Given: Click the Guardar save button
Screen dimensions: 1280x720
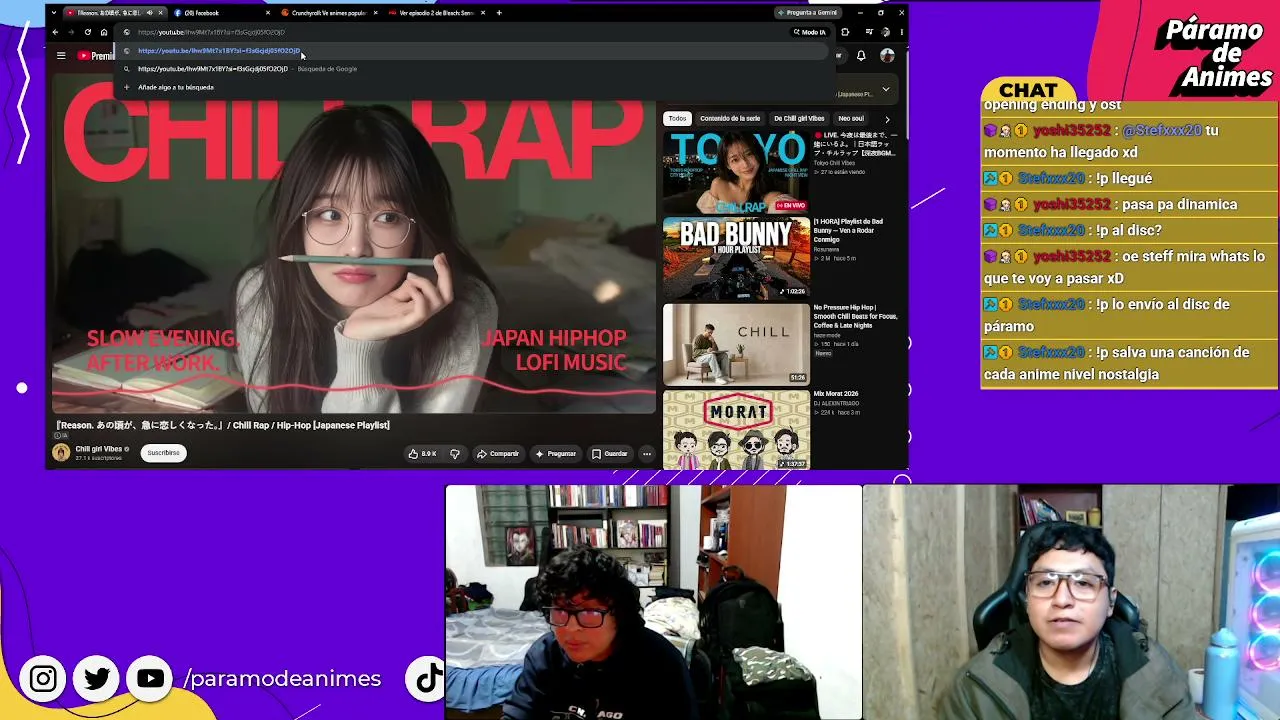Looking at the screenshot, I should point(609,454).
